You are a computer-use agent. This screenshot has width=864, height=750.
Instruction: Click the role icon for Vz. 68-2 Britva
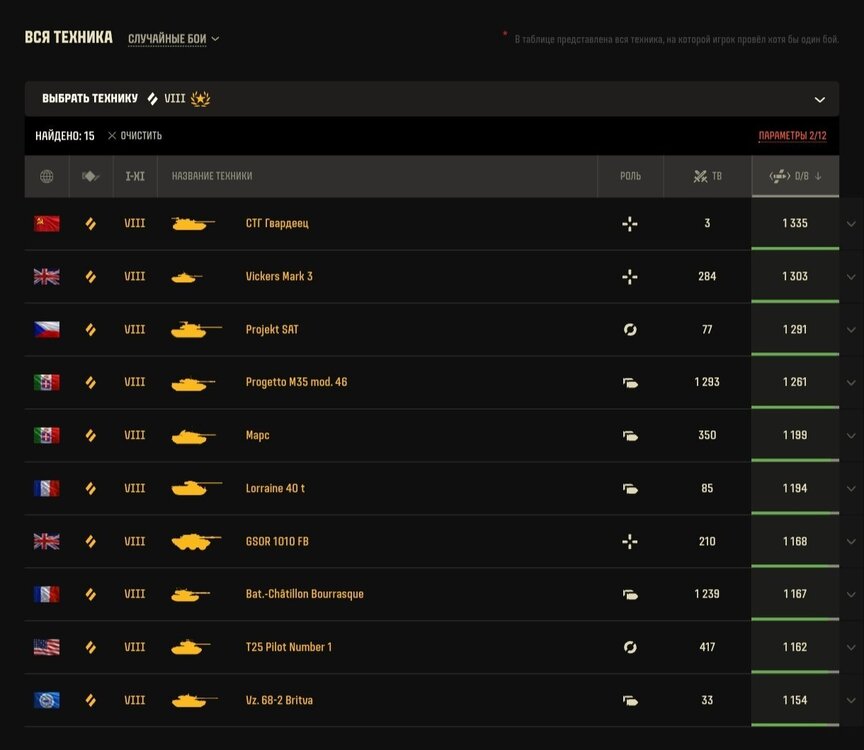click(x=630, y=701)
